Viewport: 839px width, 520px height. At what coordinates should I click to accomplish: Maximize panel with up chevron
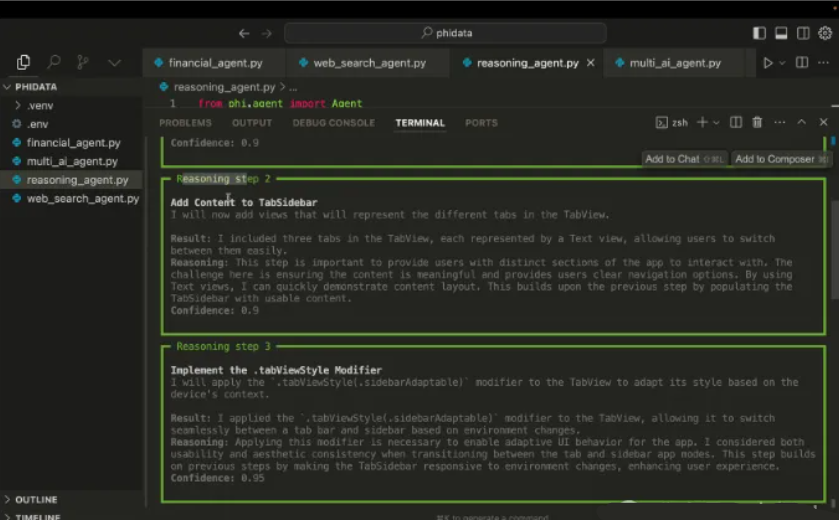pos(802,123)
